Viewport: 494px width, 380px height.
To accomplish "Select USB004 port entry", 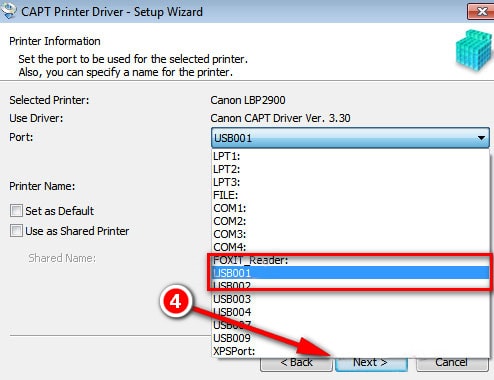I will (x=350, y=312).
